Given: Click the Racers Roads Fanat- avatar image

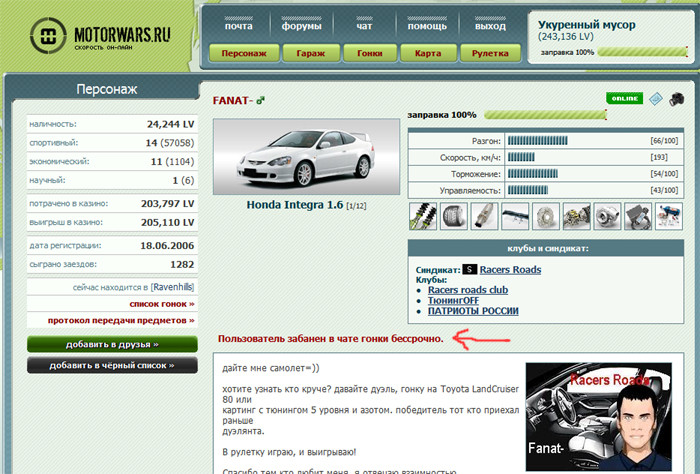Looking at the screenshot, I should 599,416.
